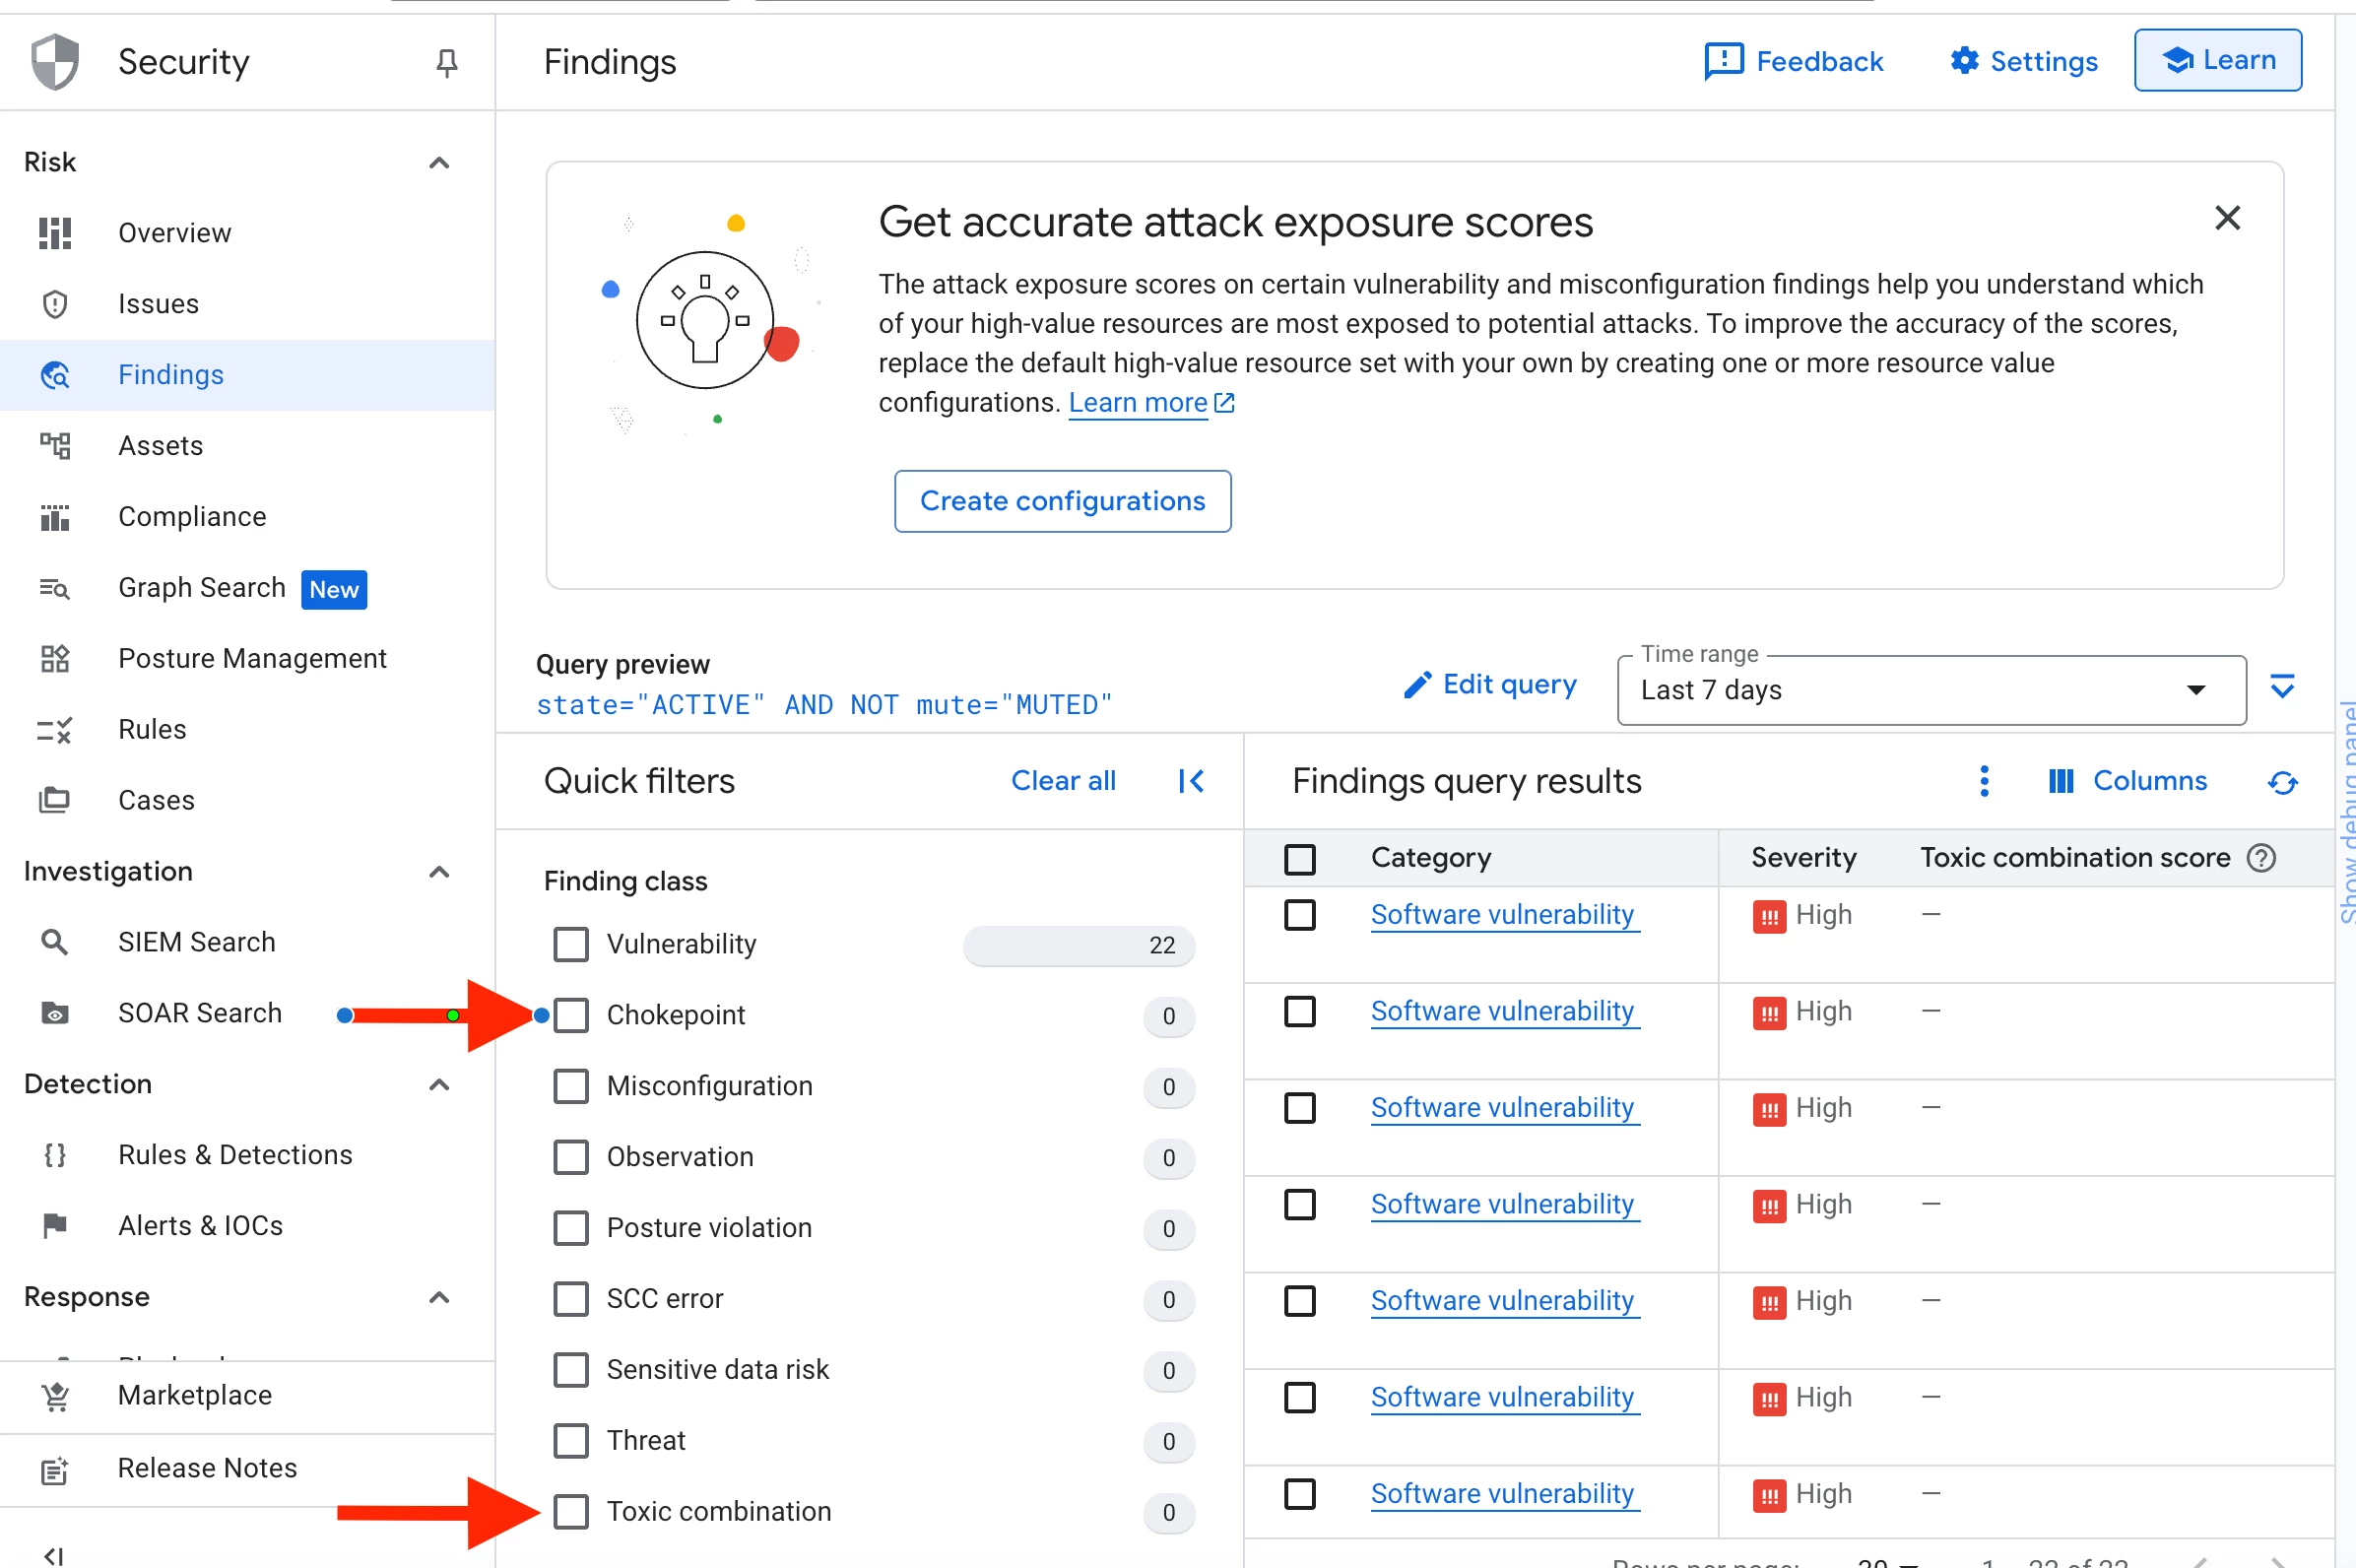Dismiss the attack exposure scores banner
This screenshot has width=2356, height=1568.
(x=2226, y=218)
